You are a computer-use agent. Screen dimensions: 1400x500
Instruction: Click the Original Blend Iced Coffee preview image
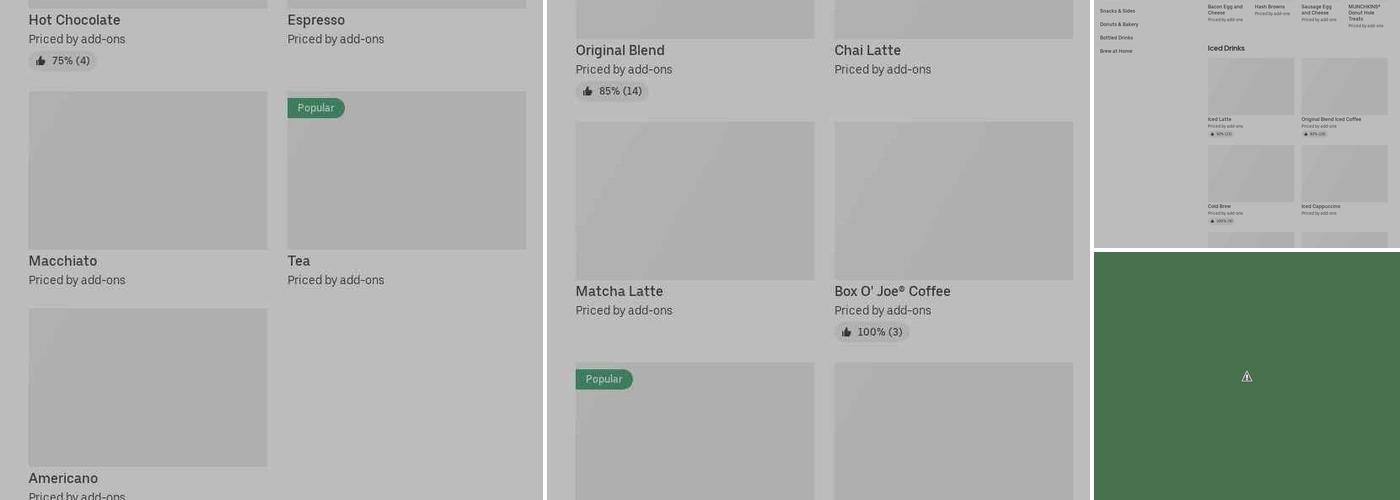click(1344, 86)
